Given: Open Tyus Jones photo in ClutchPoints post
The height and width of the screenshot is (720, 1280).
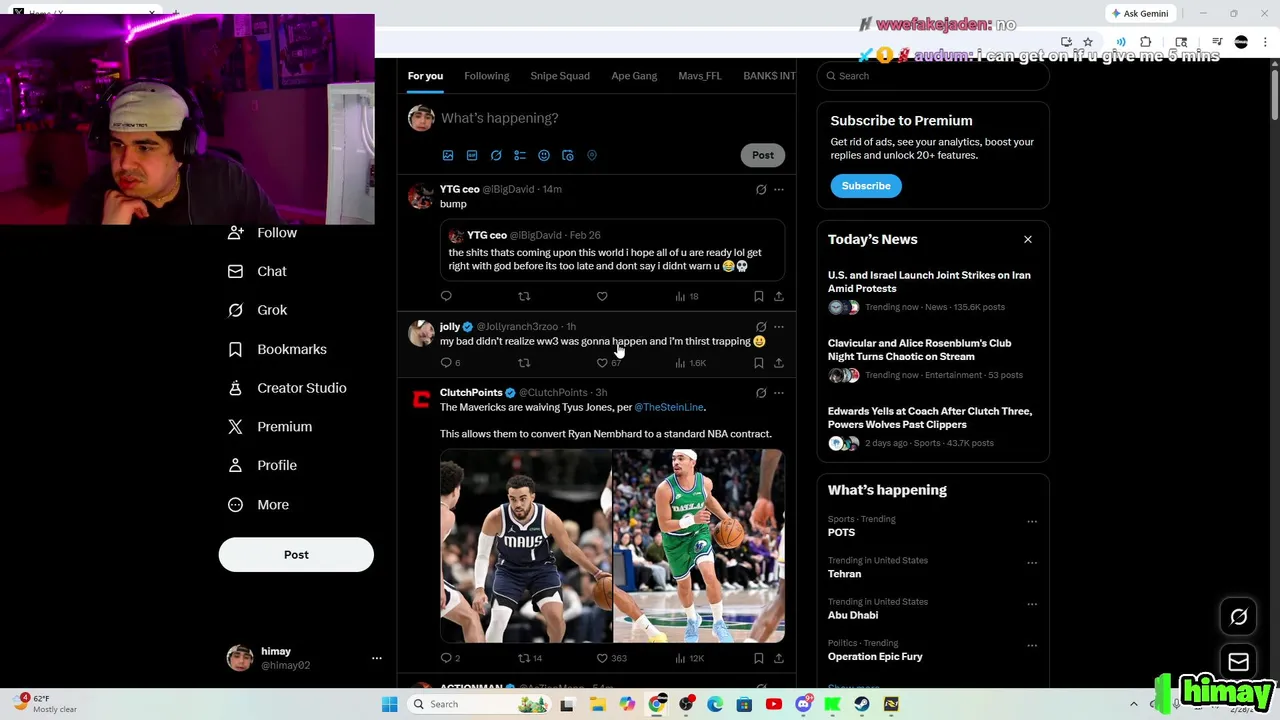Looking at the screenshot, I should (526, 545).
